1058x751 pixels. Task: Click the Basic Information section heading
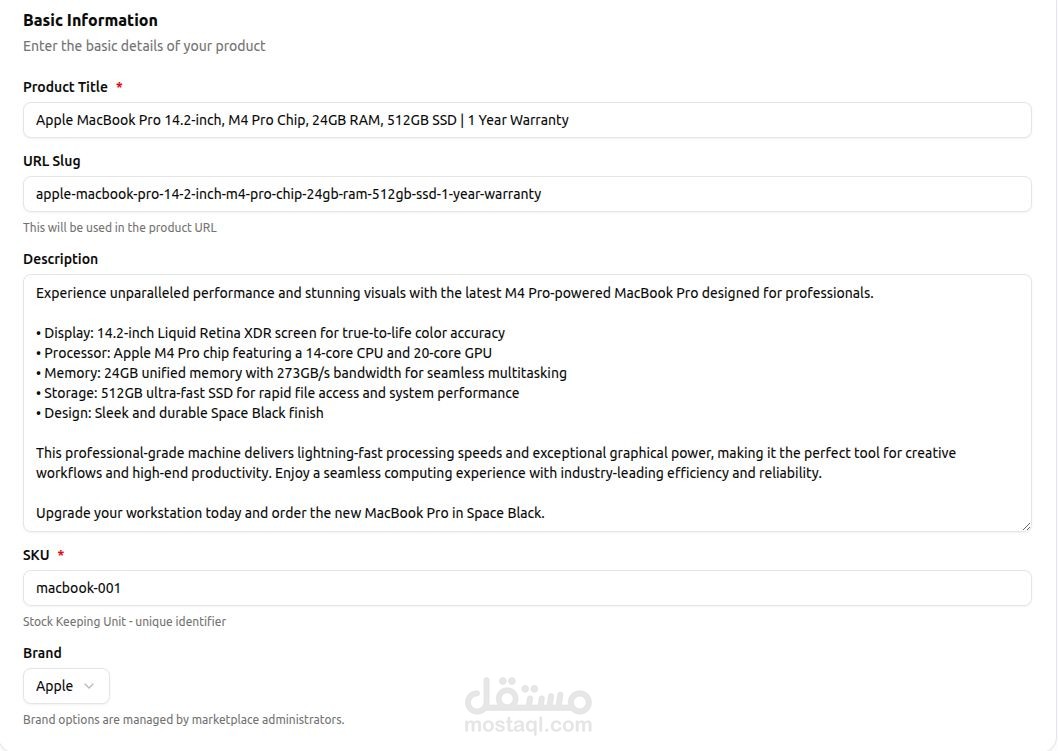[x=90, y=20]
